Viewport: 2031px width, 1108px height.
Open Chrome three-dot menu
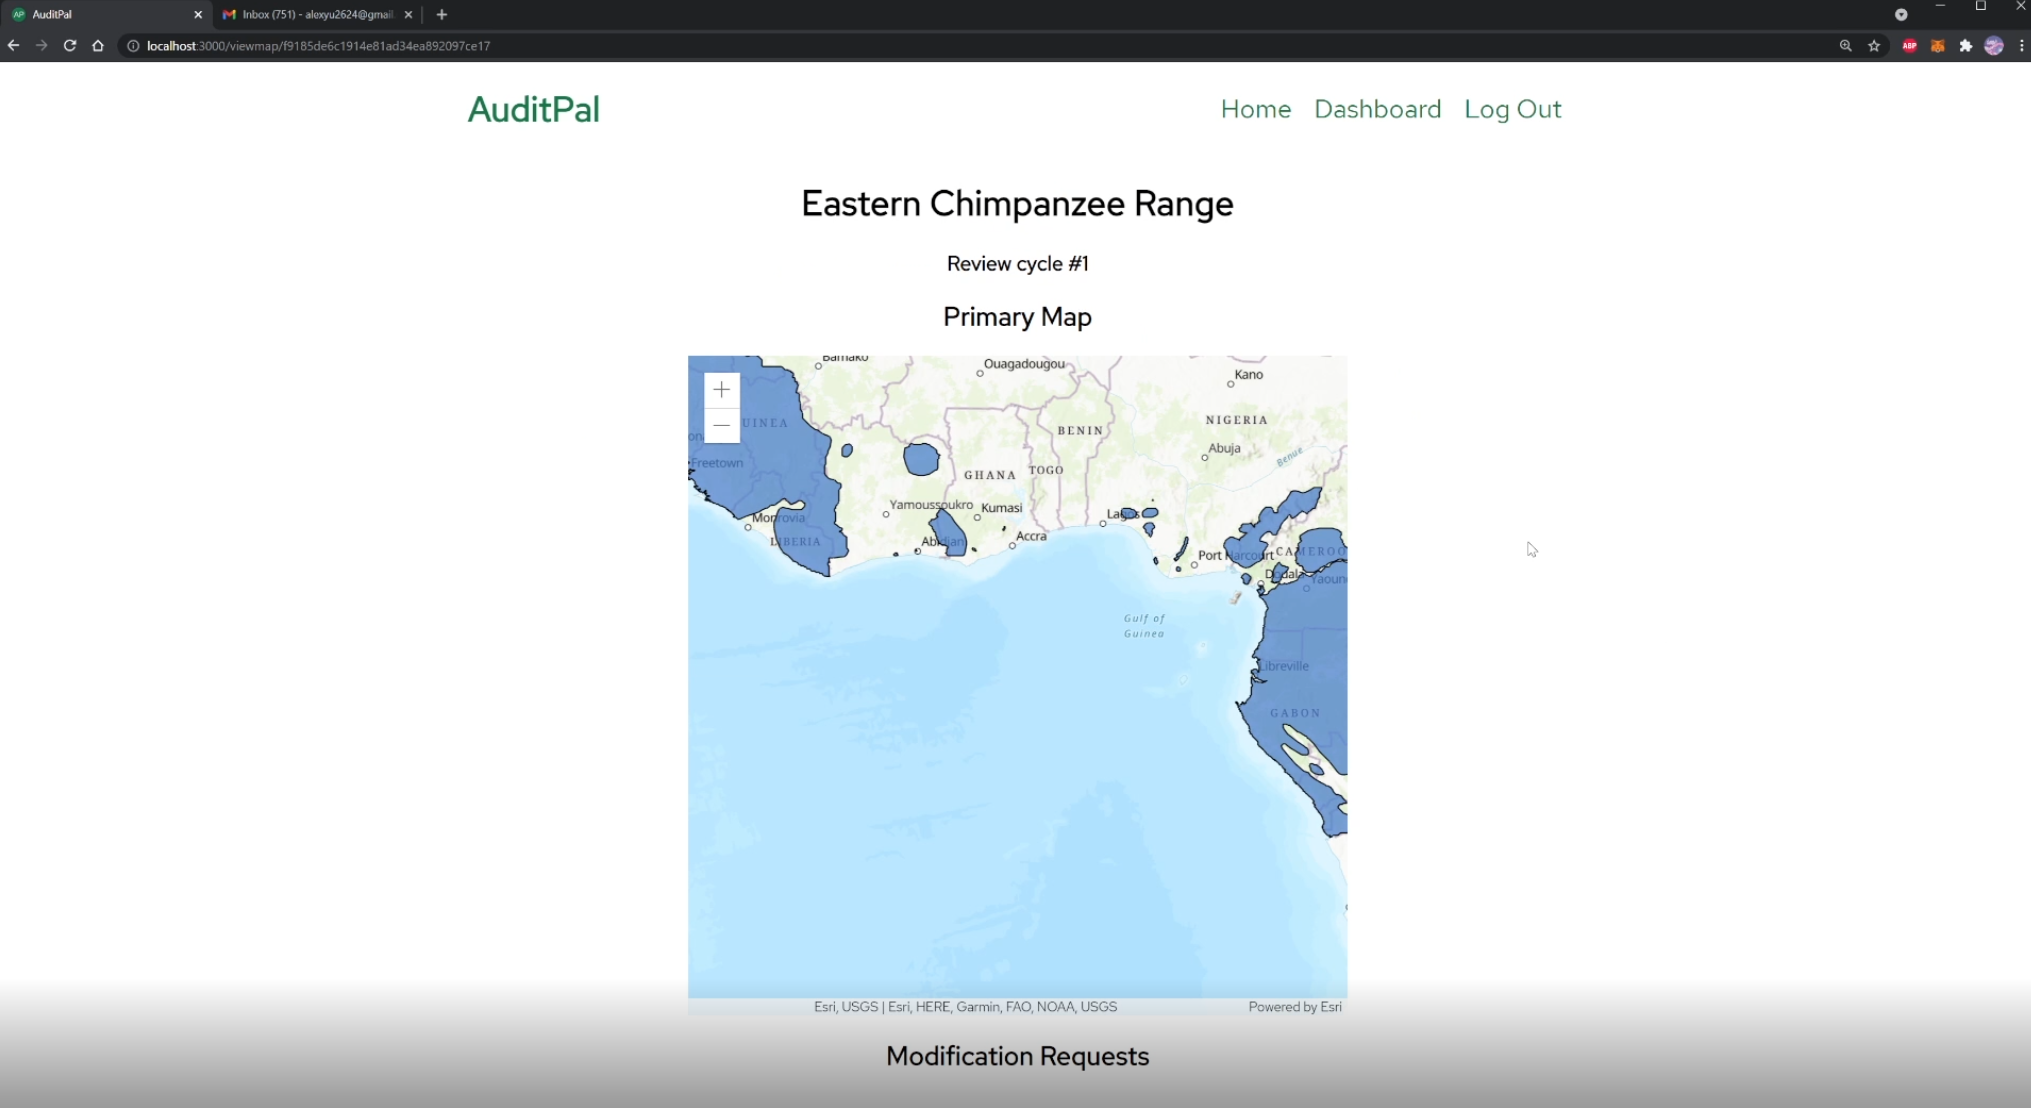pyautogui.click(x=2021, y=46)
